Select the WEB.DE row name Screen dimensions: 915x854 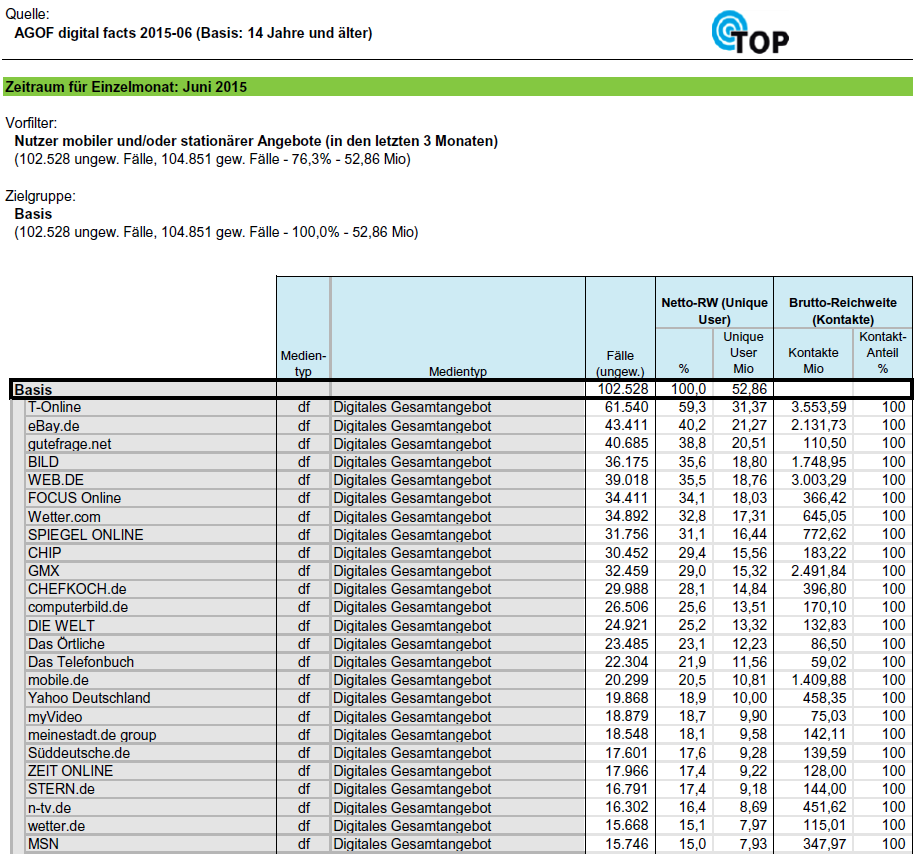[x=56, y=480]
